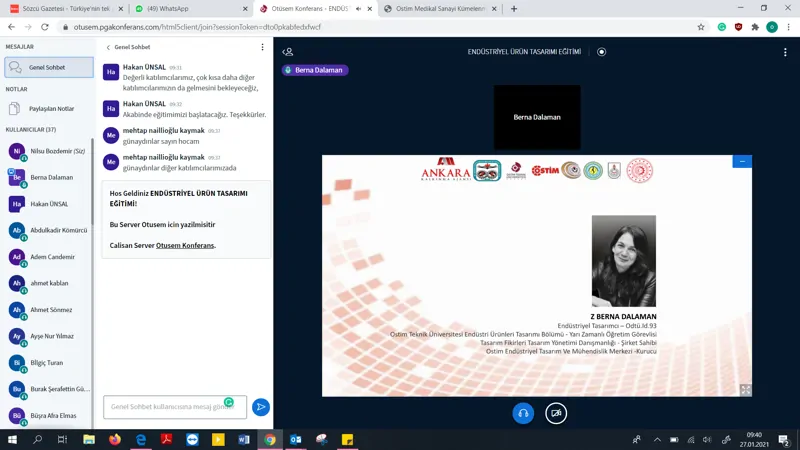The image size is (800, 450).
Task: Make the presentation fullscreen
Action: click(x=745, y=390)
